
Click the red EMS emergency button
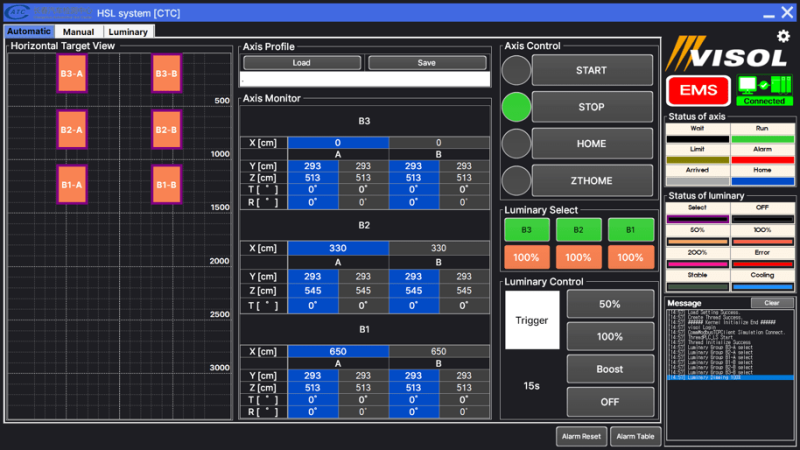[698, 90]
